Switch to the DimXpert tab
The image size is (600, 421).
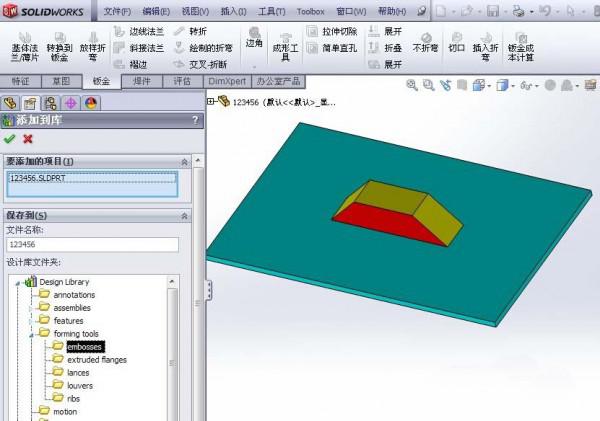(x=227, y=81)
